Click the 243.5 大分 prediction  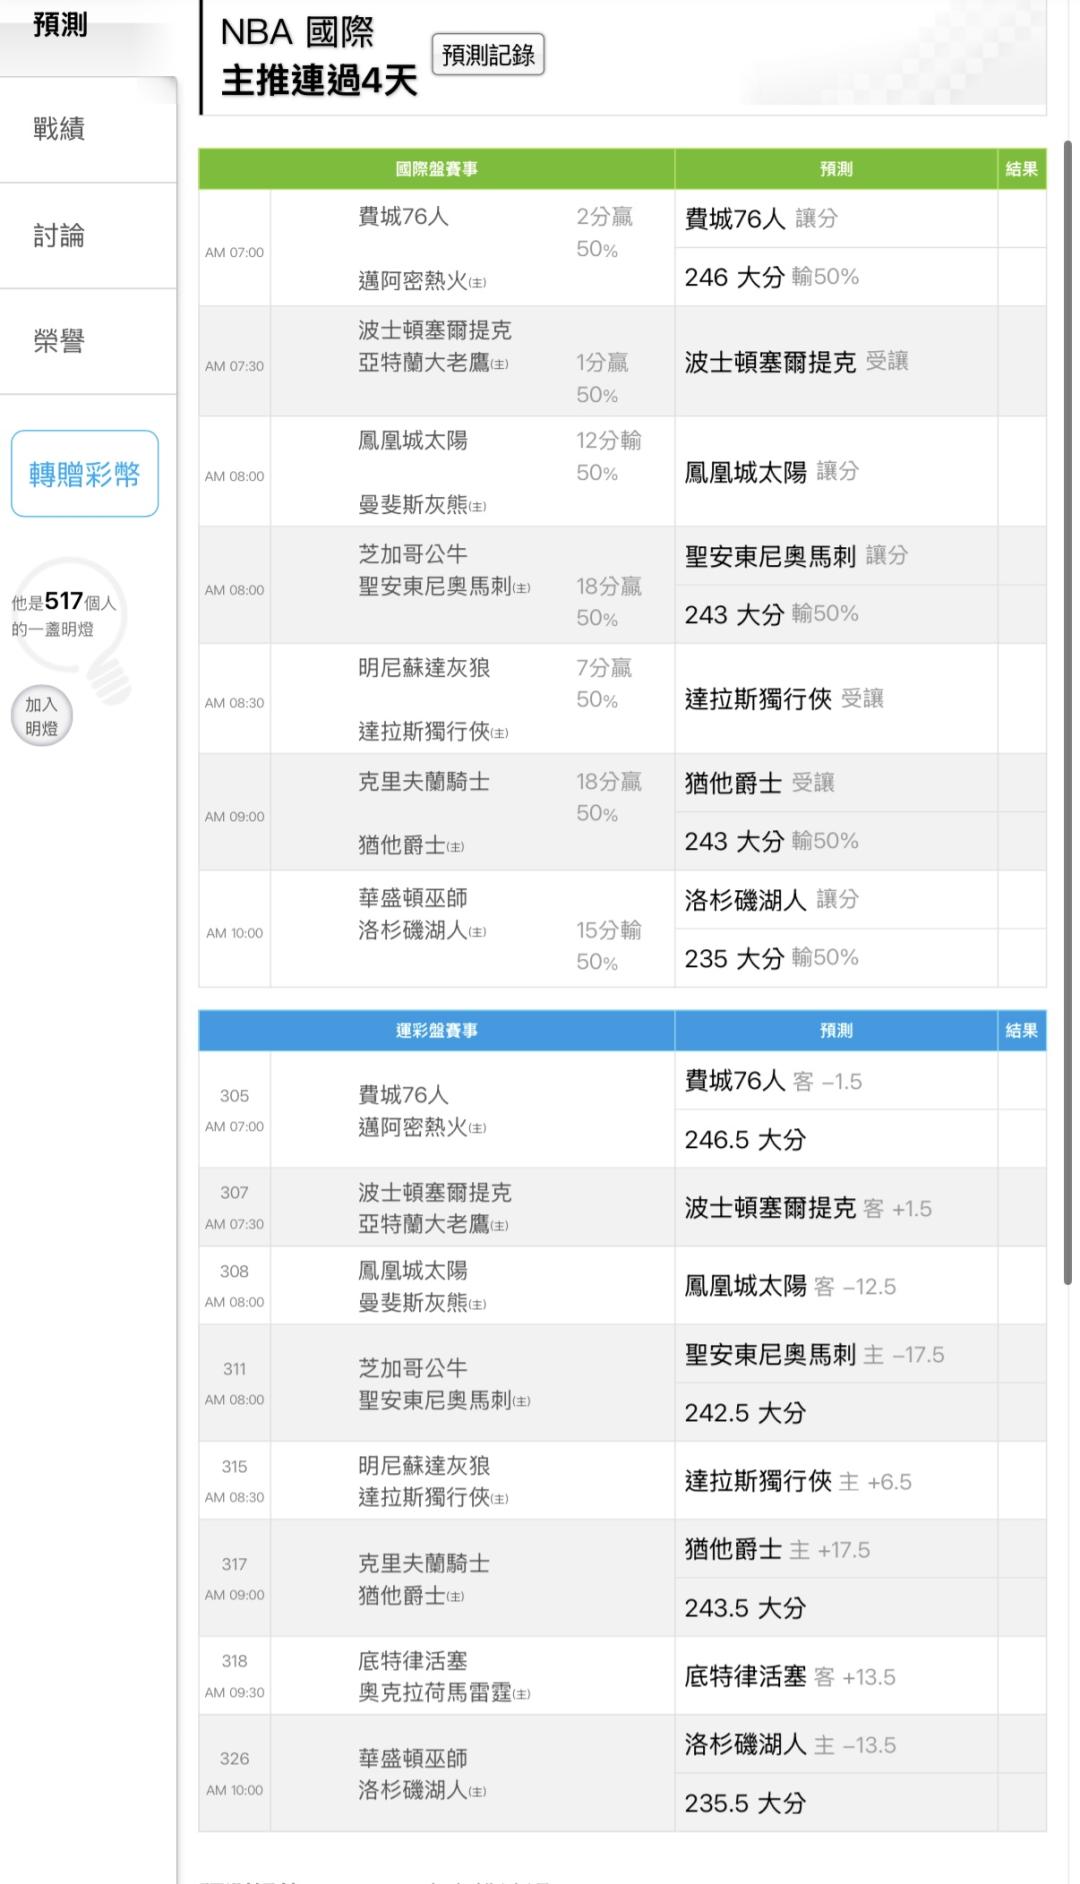[x=745, y=1608]
